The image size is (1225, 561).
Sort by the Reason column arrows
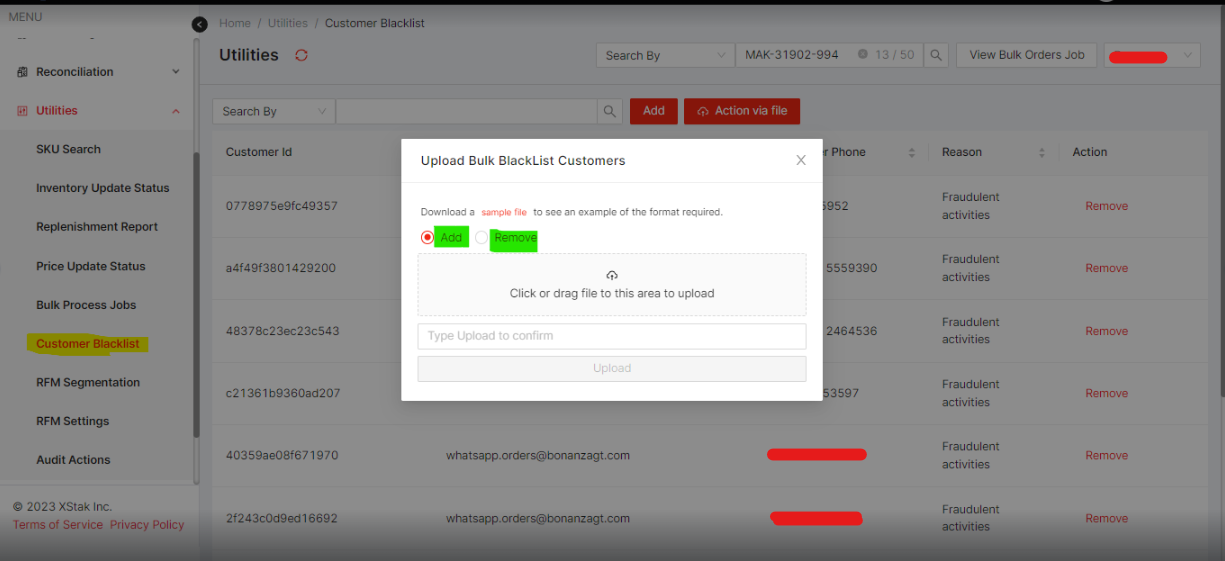click(1041, 152)
